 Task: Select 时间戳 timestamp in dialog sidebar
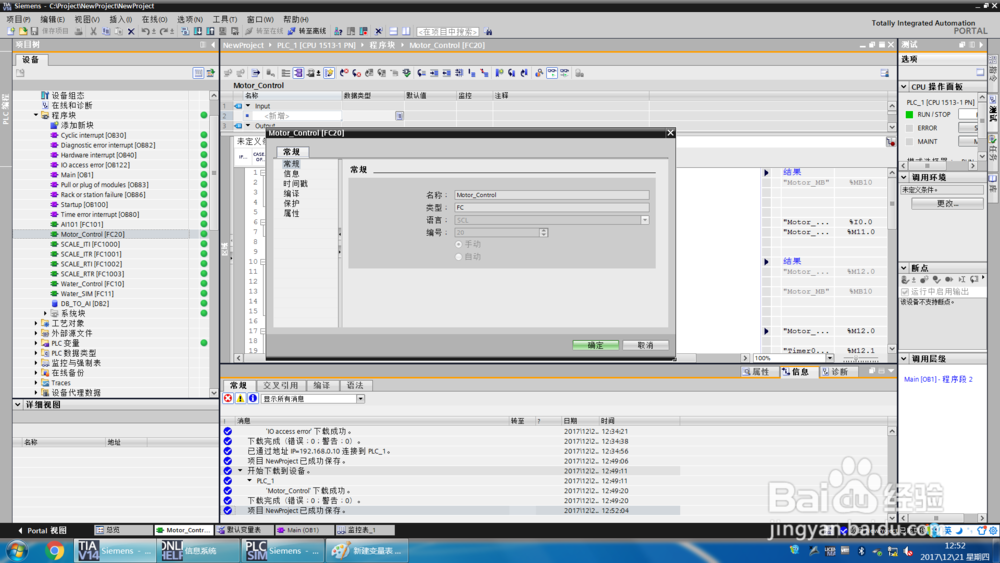click(x=295, y=184)
